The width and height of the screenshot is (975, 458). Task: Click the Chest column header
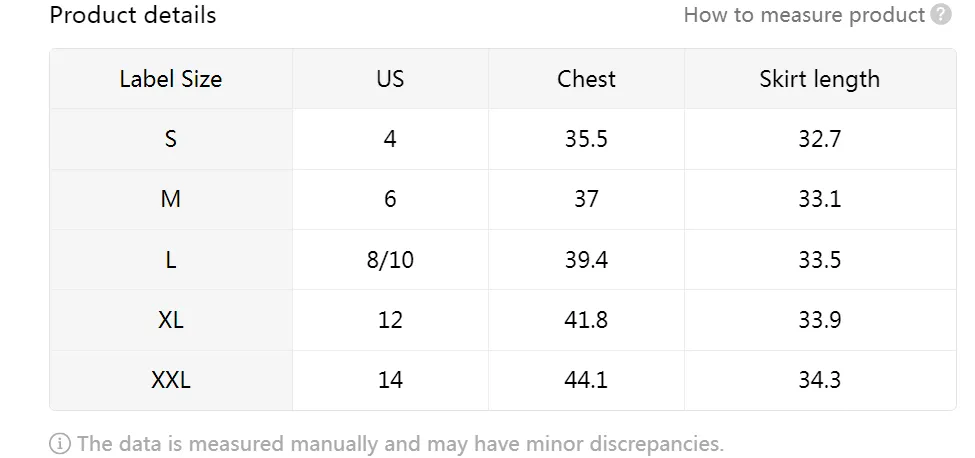[586, 79]
